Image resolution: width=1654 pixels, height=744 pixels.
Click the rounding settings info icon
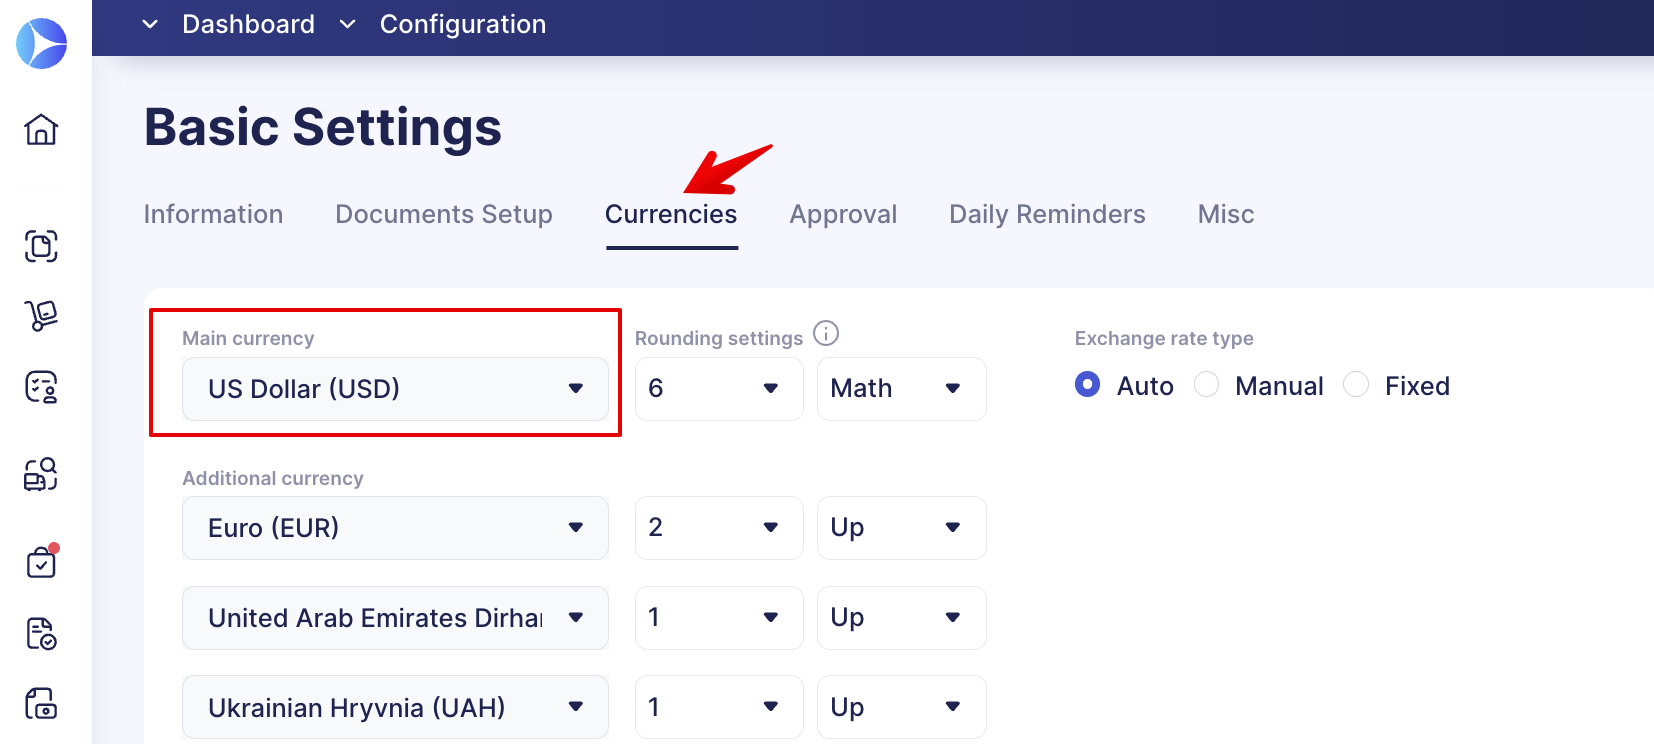pyautogui.click(x=826, y=333)
